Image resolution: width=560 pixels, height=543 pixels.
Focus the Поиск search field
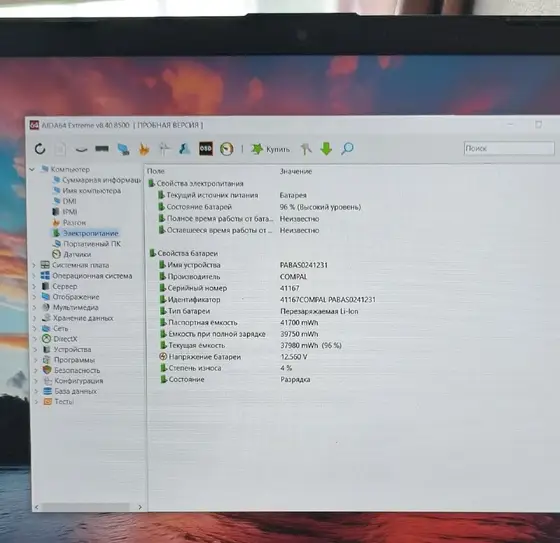tap(509, 148)
